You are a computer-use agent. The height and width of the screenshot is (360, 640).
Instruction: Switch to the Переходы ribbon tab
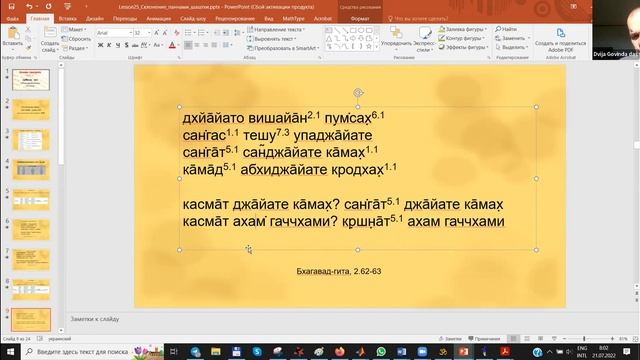(x=125, y=19)
